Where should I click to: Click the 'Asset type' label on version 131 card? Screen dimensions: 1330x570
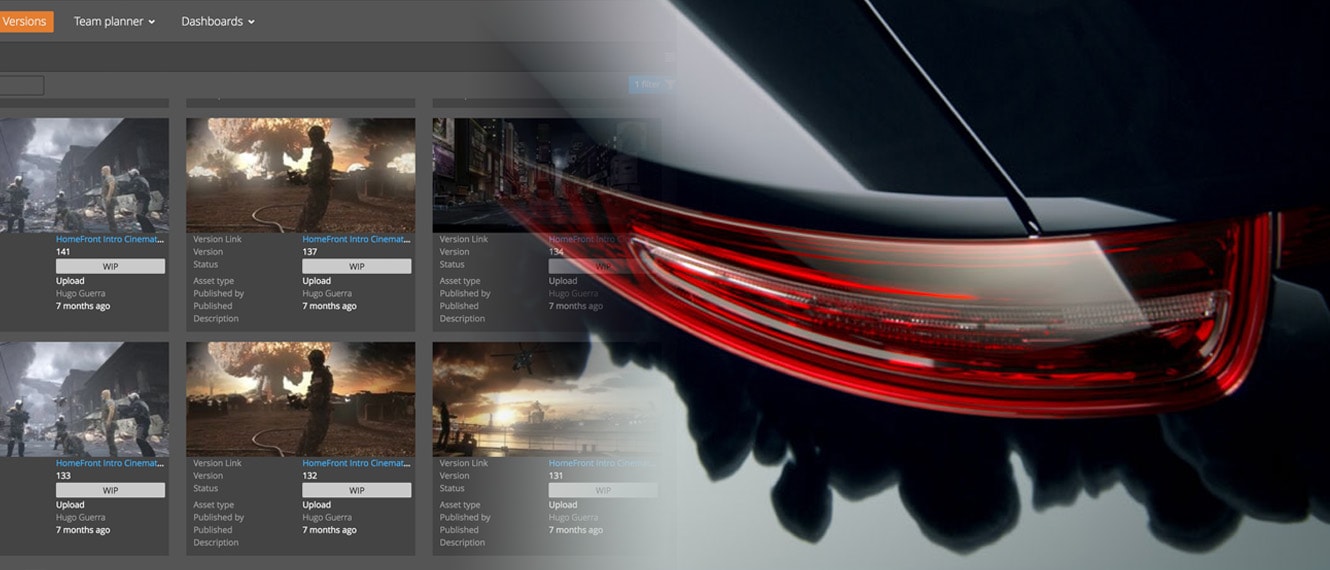(x=460, y=505)
